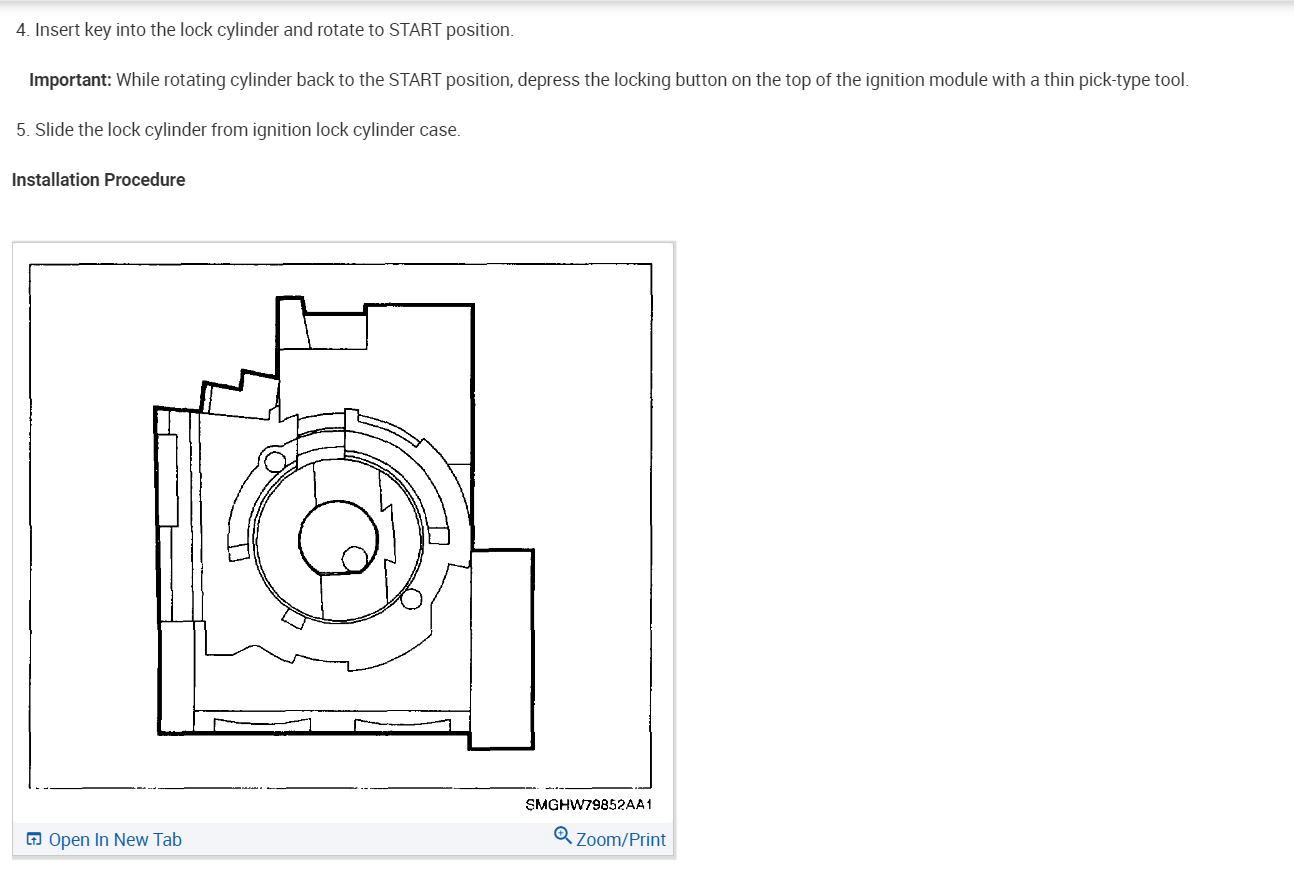Click the text 'thin pick-type tool'
The height and width of the screenshot is (870, 1294).
click(x=1115, y=80)
